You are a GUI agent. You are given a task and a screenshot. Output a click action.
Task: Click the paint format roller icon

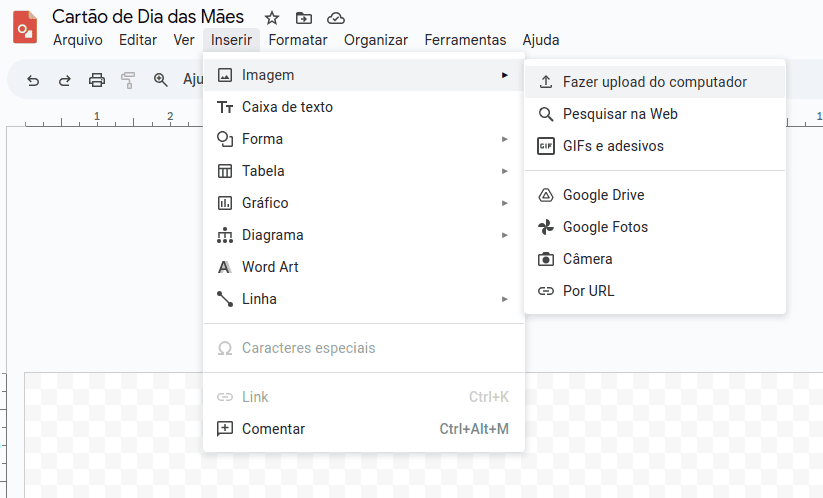(x=128, y=80)
